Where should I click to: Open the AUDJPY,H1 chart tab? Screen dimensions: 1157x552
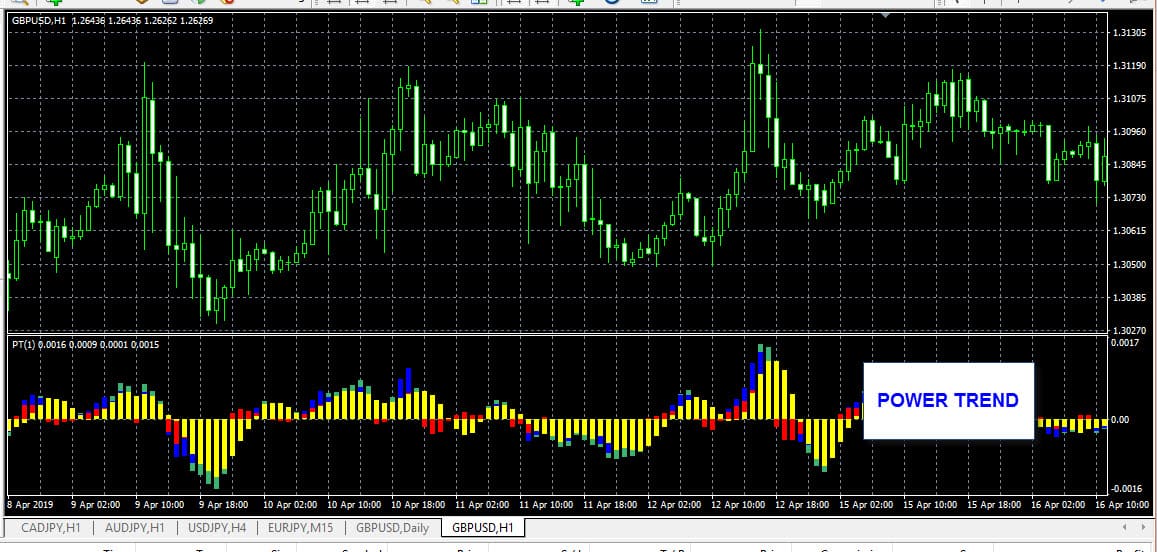(x=134, y=527)
